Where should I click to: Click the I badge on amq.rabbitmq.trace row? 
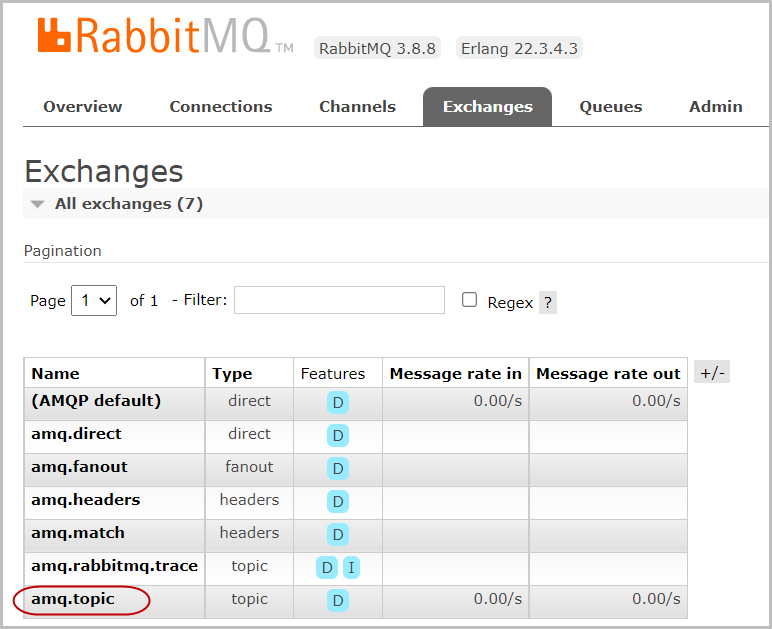351,568
